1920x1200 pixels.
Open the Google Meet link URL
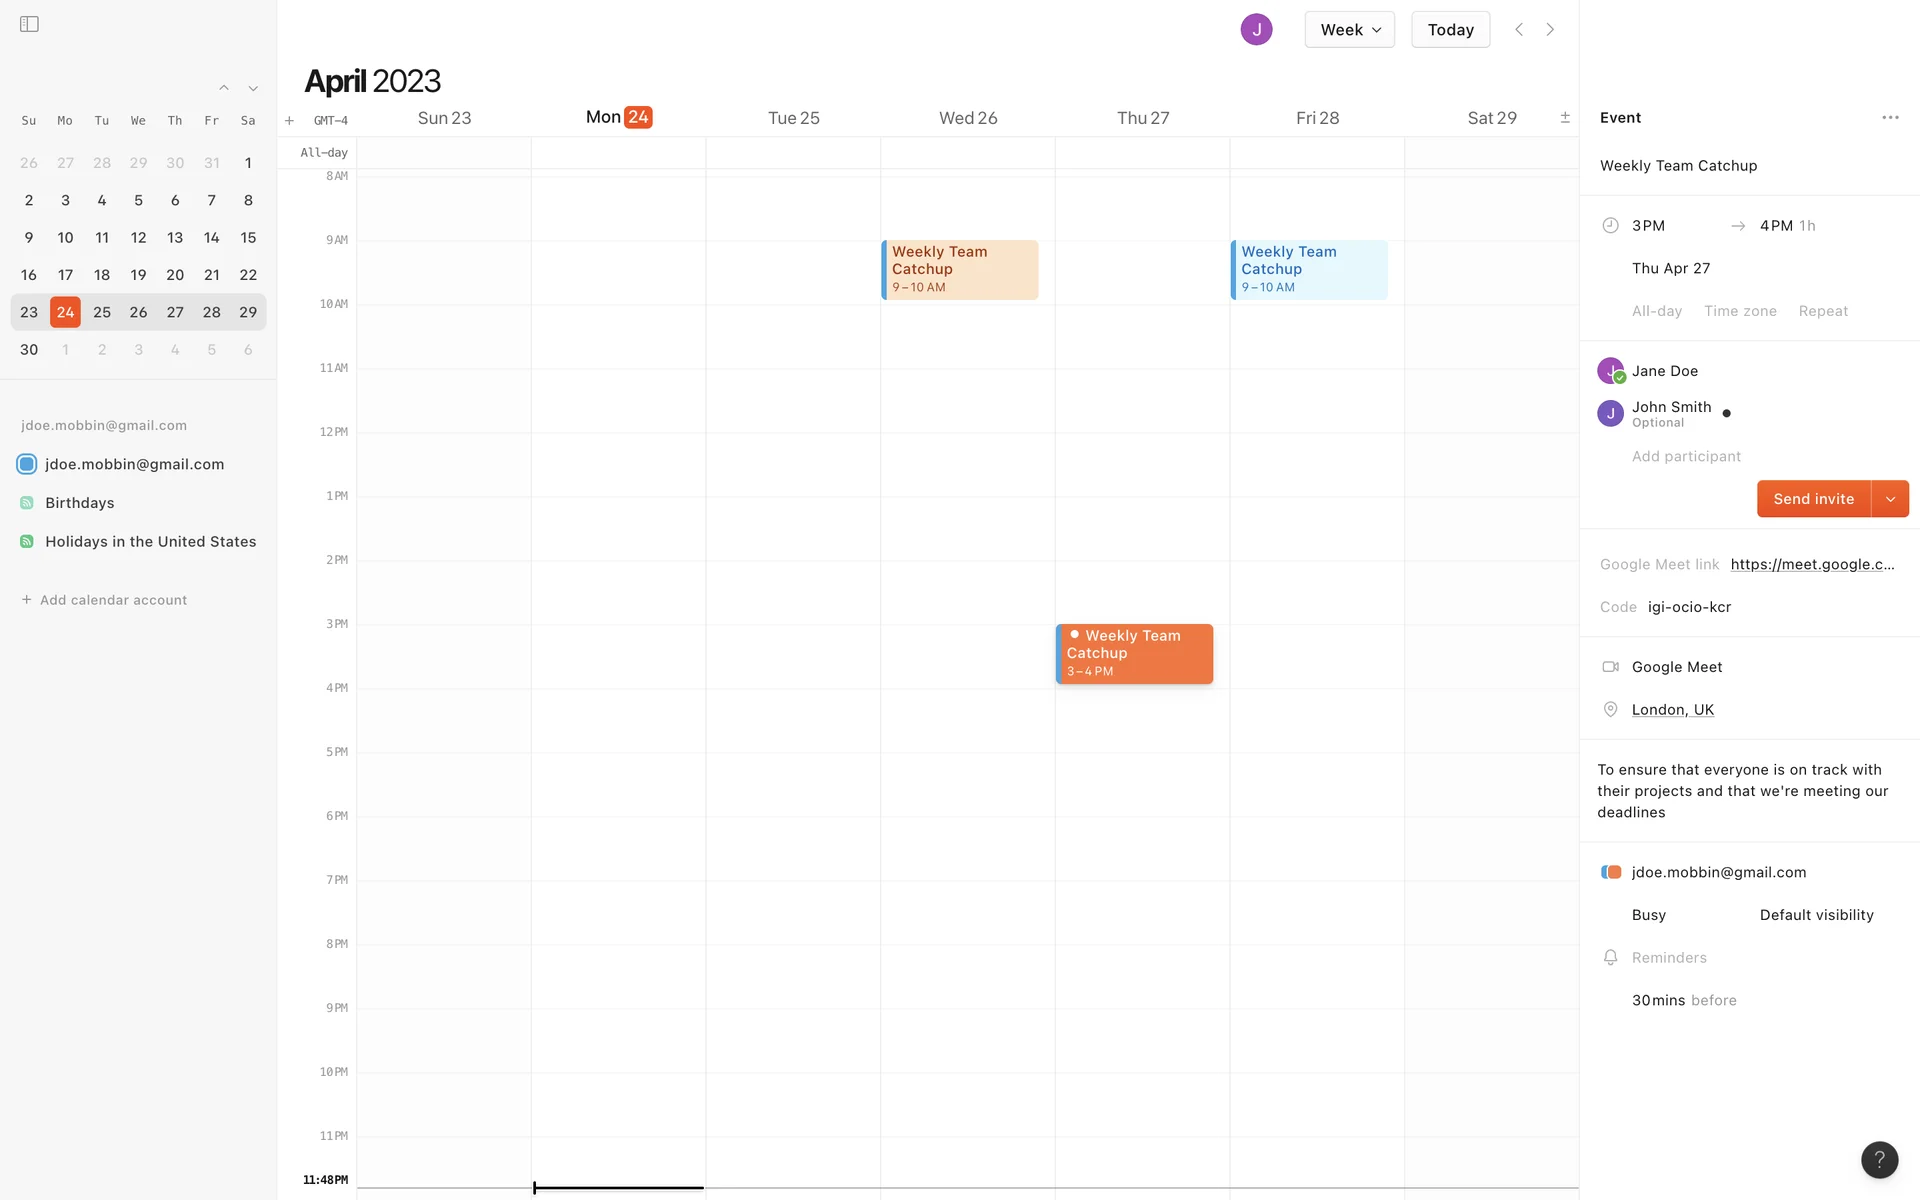(x=1811, y=564)
